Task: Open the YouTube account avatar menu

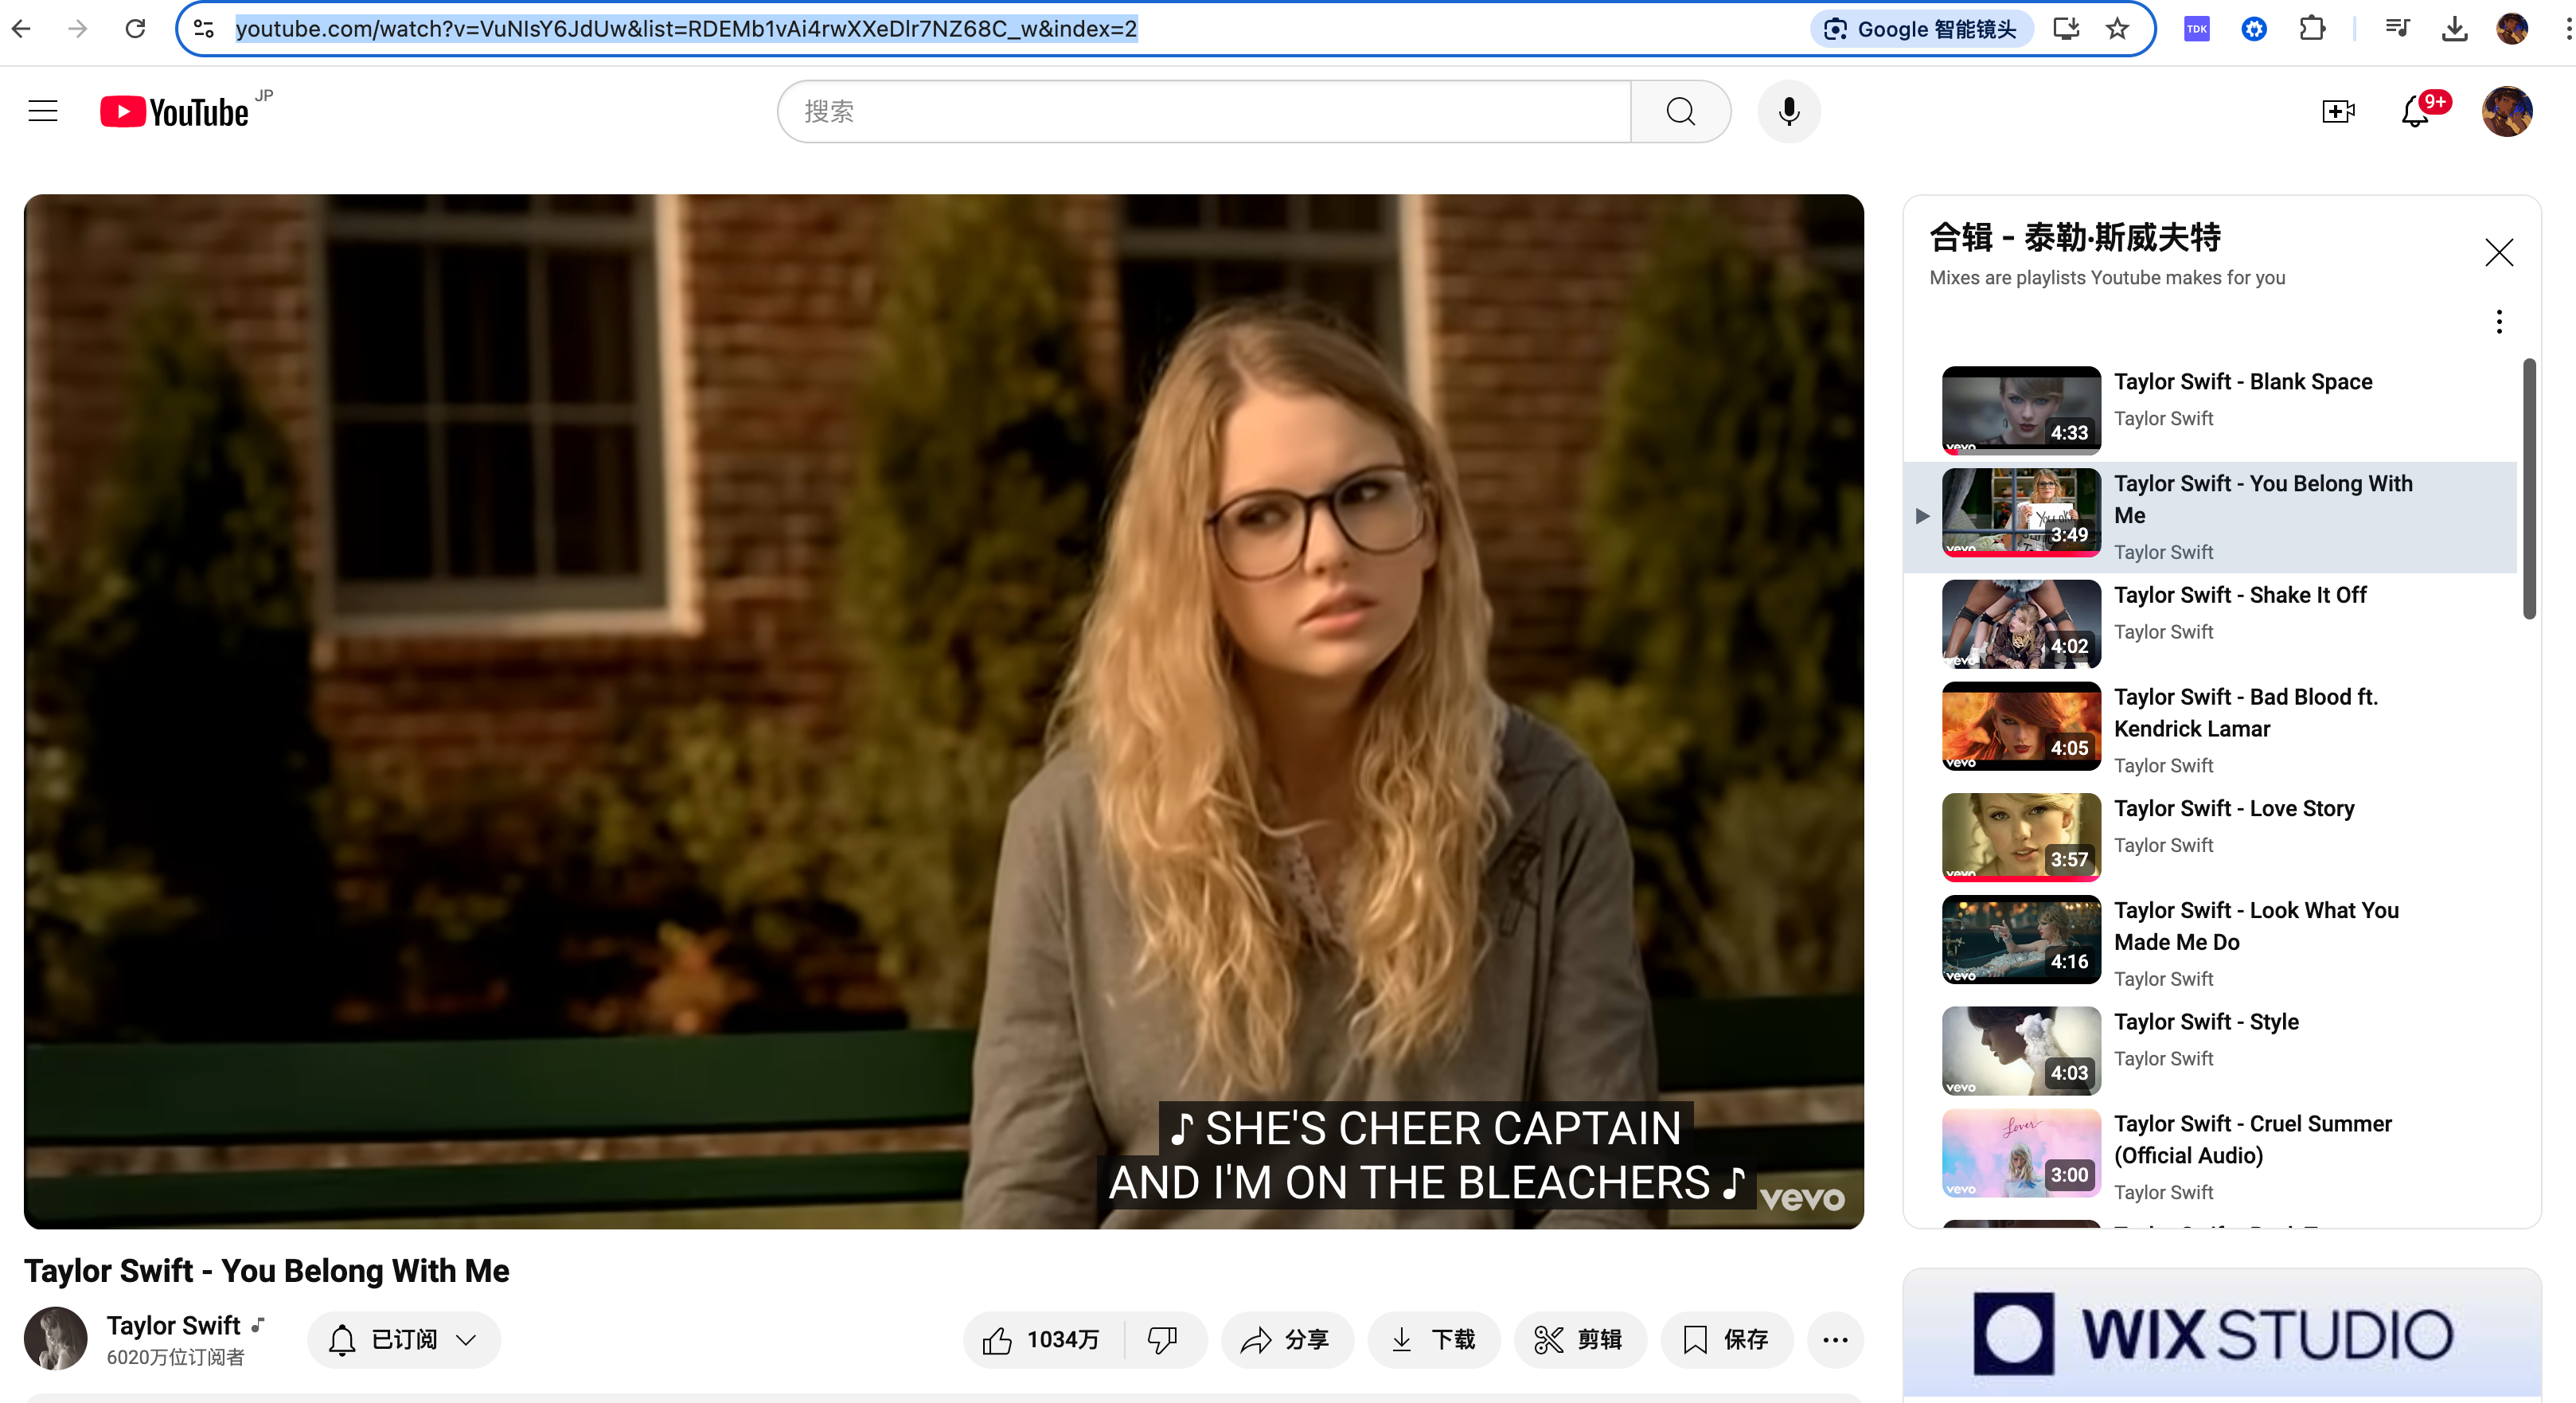Action: 2507,111
